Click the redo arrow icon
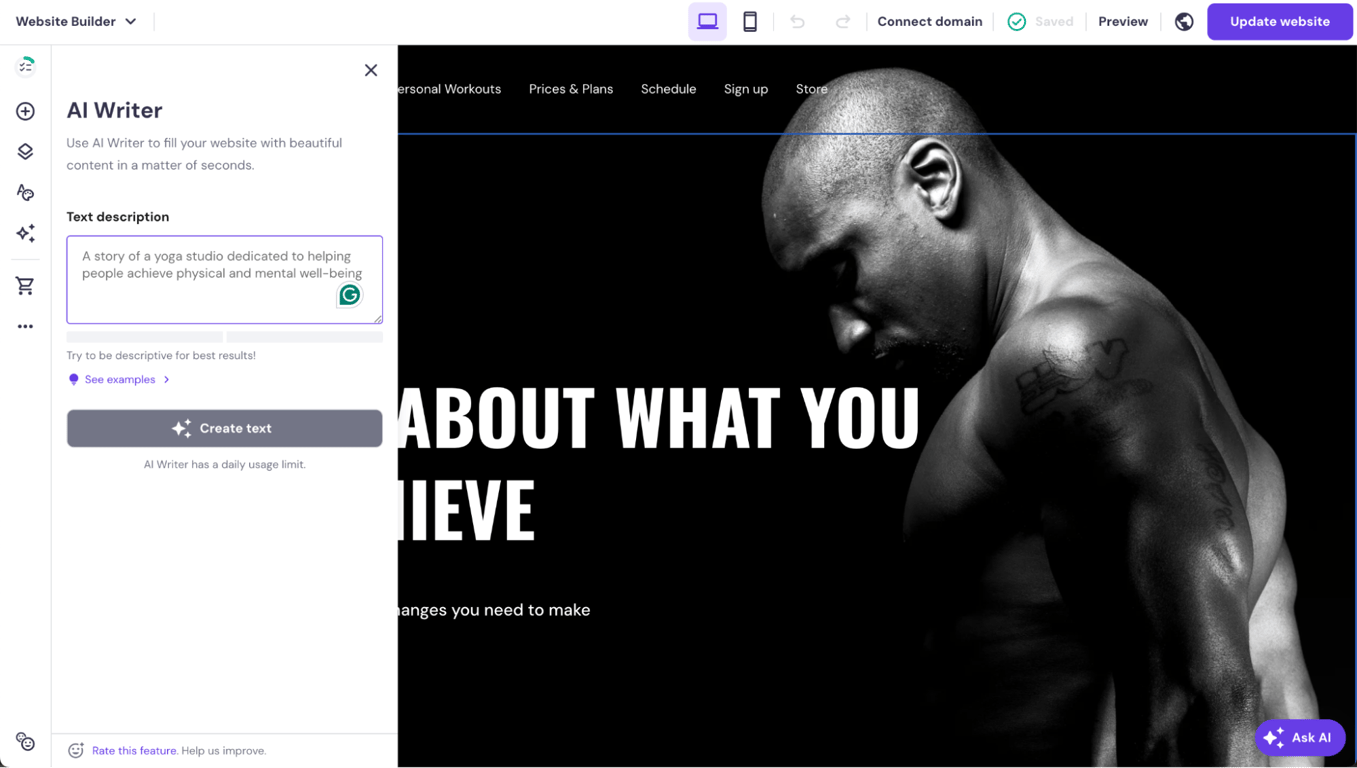Image resolution: width=1357 pixels, height=768 pixels. (843, 21)
